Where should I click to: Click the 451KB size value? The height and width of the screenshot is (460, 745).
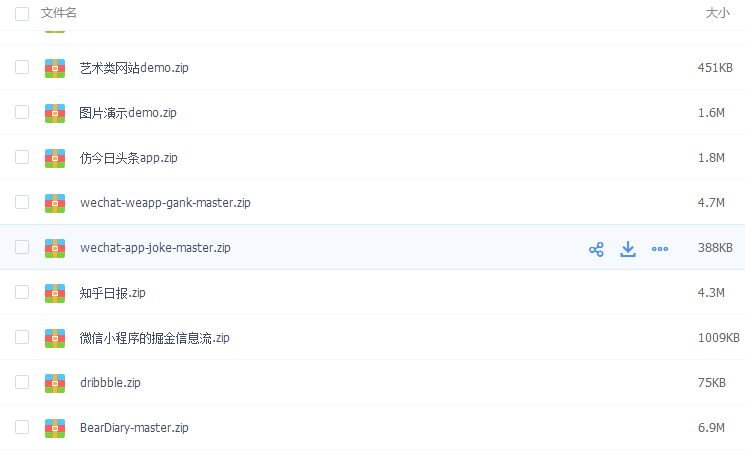coord(715,68)
